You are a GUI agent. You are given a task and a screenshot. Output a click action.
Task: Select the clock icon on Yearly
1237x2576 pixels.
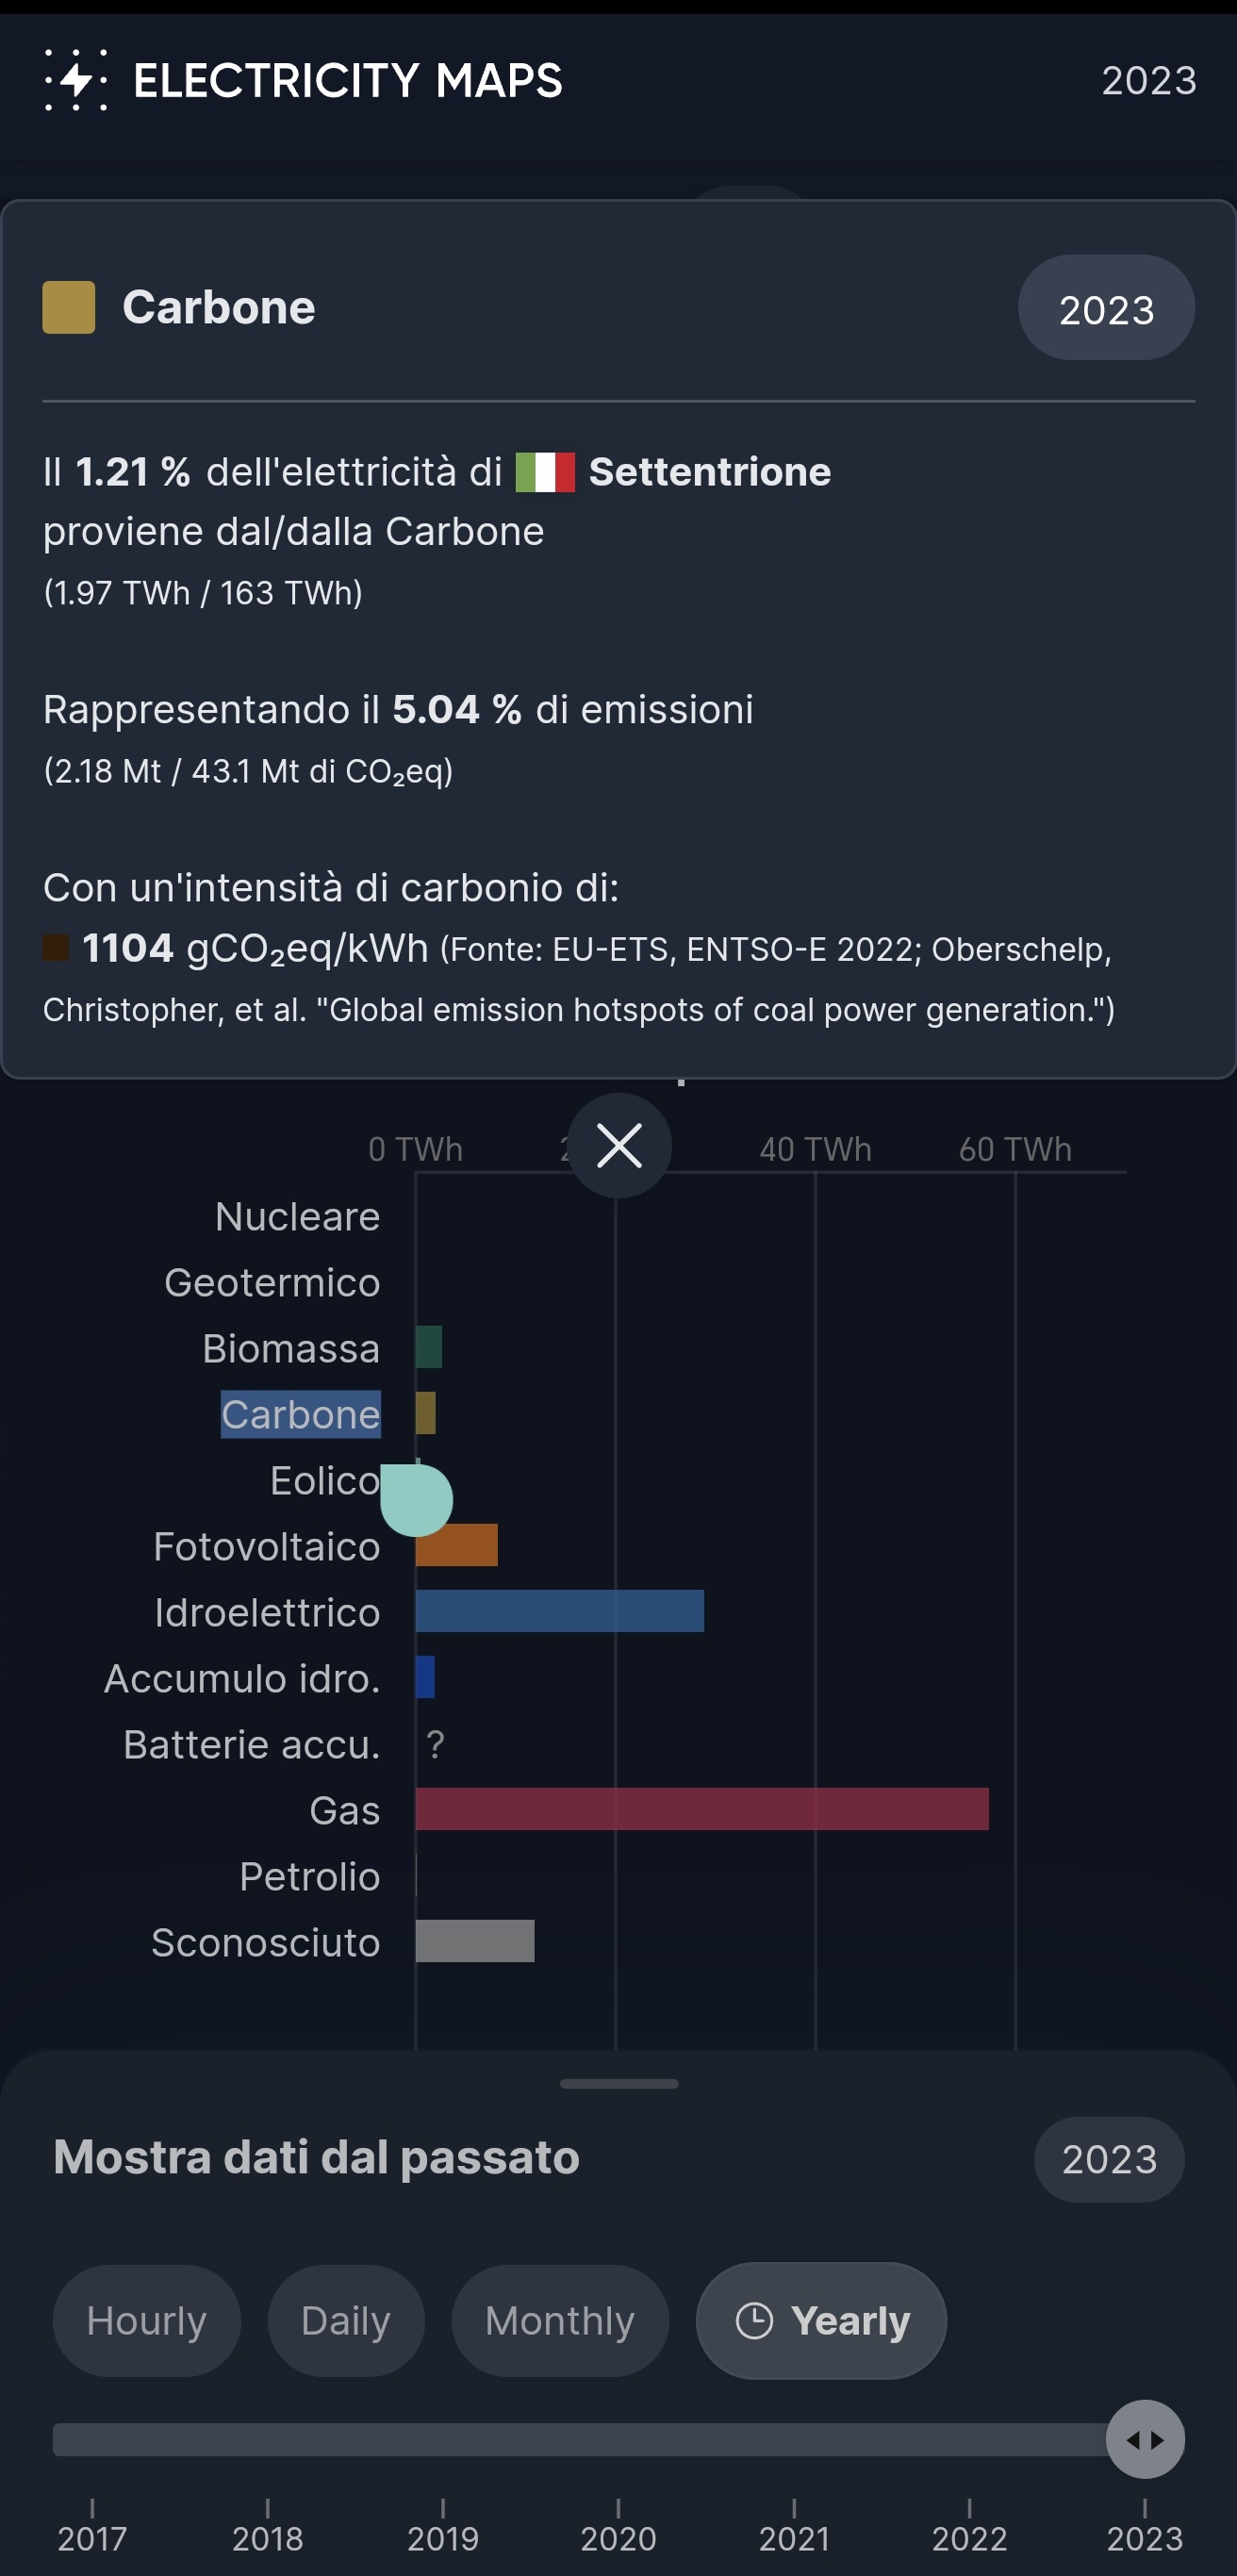tap(754, 2320)
